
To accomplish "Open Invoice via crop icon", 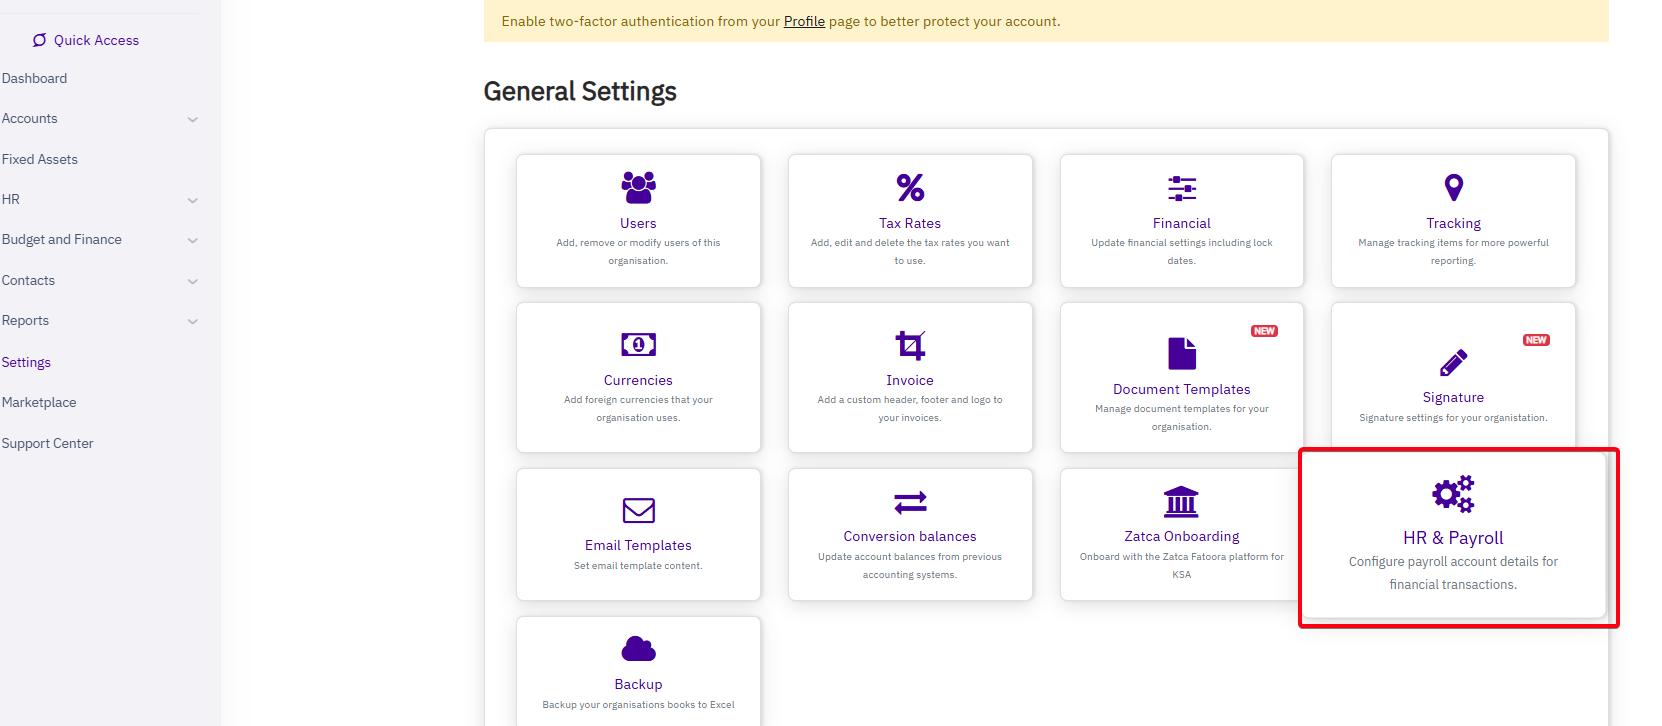I will 910,345.
